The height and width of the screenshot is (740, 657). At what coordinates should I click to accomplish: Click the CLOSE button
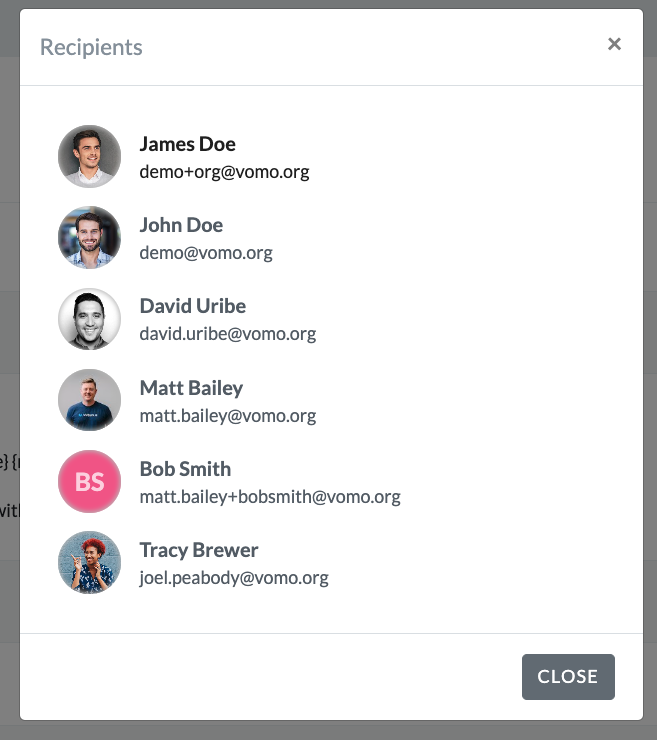[568, 676]
